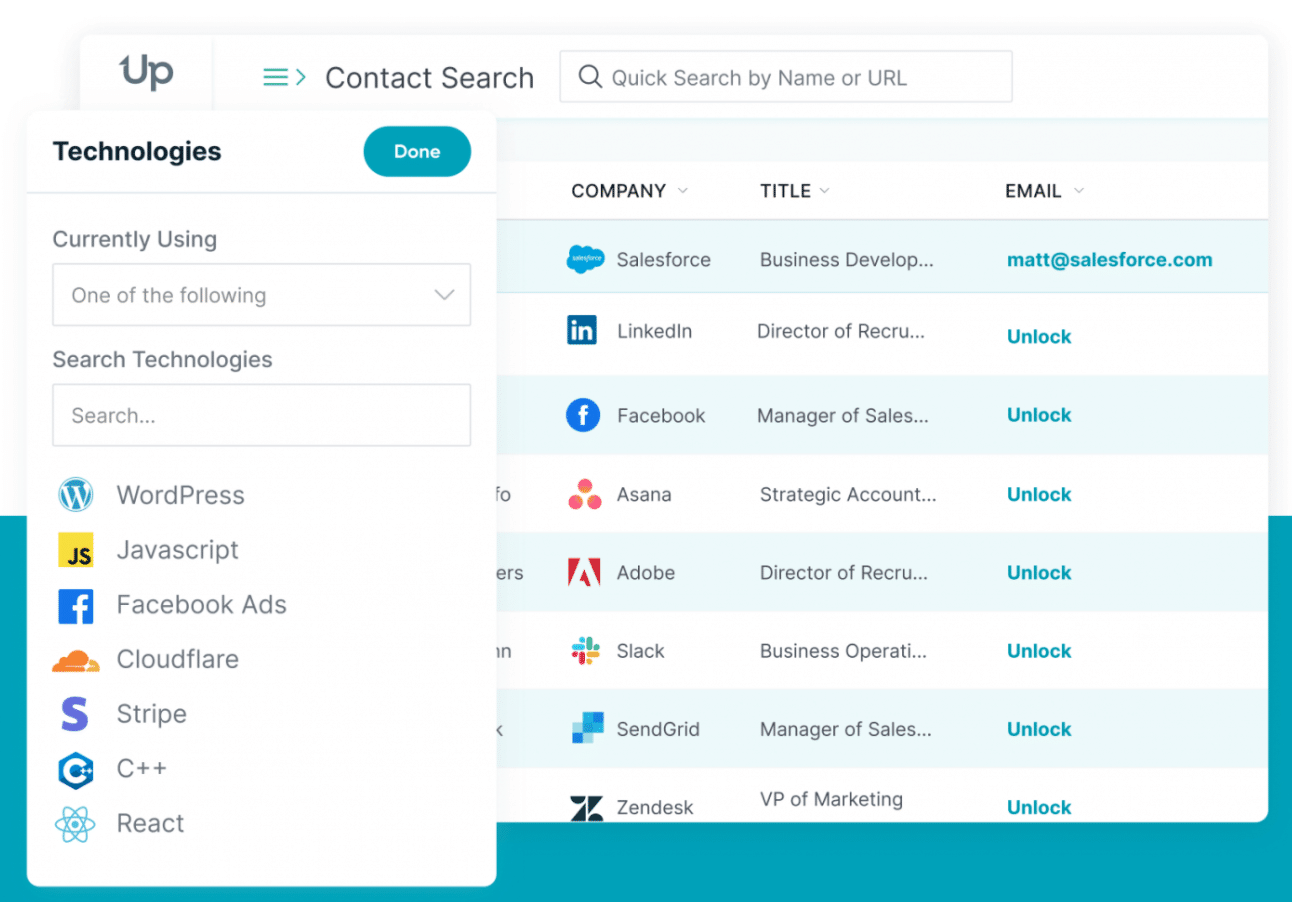Select the C++ technology label
This screenshot has height=902, width=1292.
pos(142,769)
